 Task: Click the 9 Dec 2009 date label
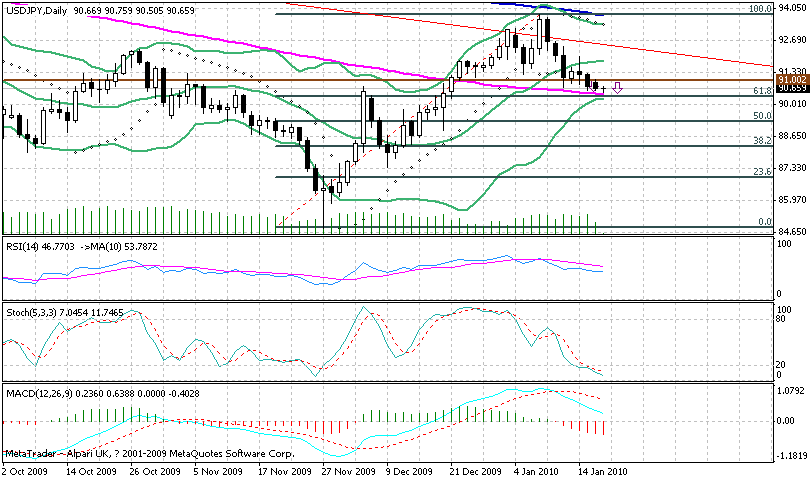(410, 471)
